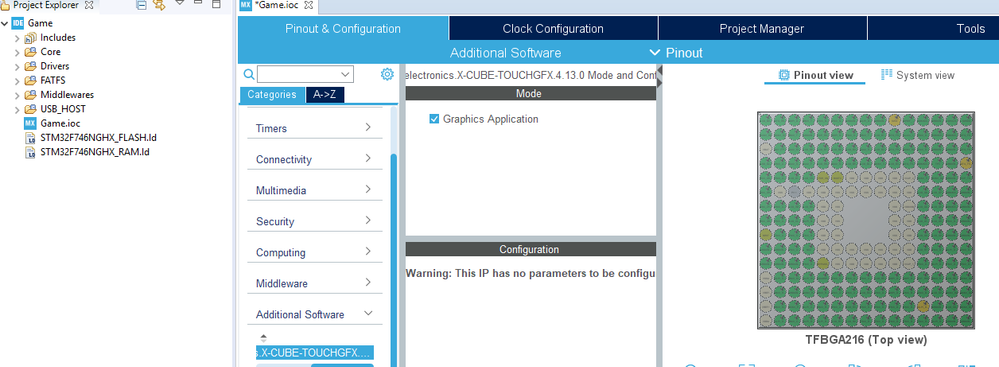Expand the Drivers folder
The width and height of the screenshot is (999, 367).
(x=17, y=66)
